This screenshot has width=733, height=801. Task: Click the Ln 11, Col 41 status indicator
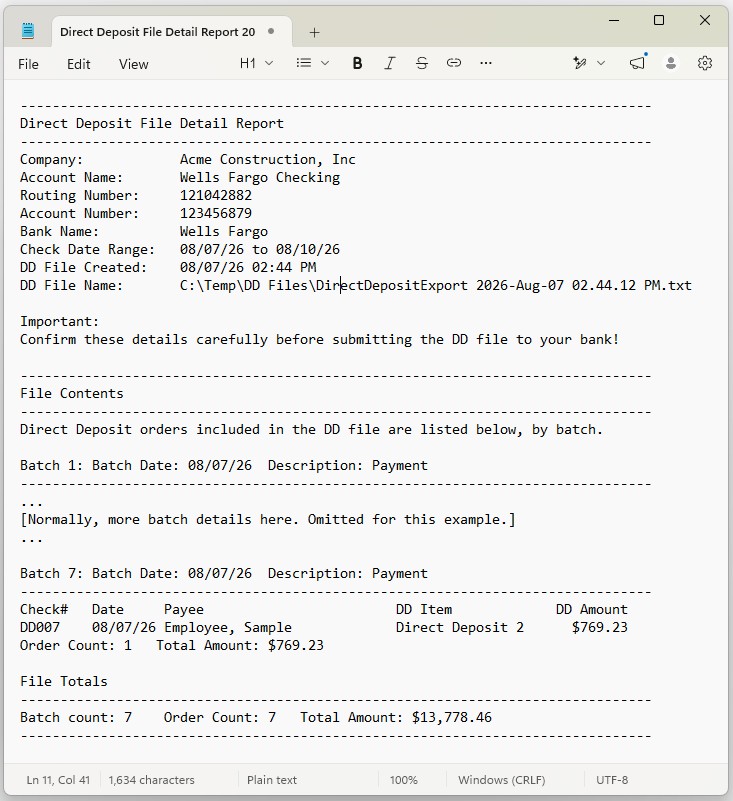tap(58, 780)
